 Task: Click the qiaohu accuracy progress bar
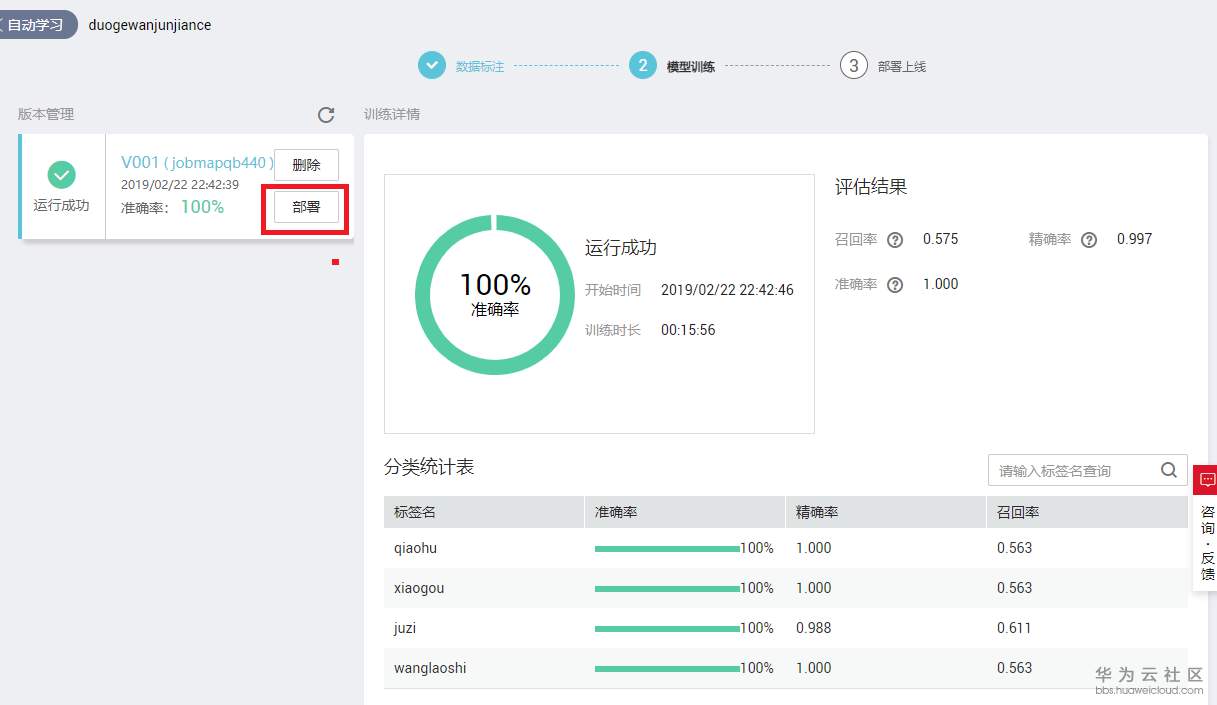tap(667, 549)
